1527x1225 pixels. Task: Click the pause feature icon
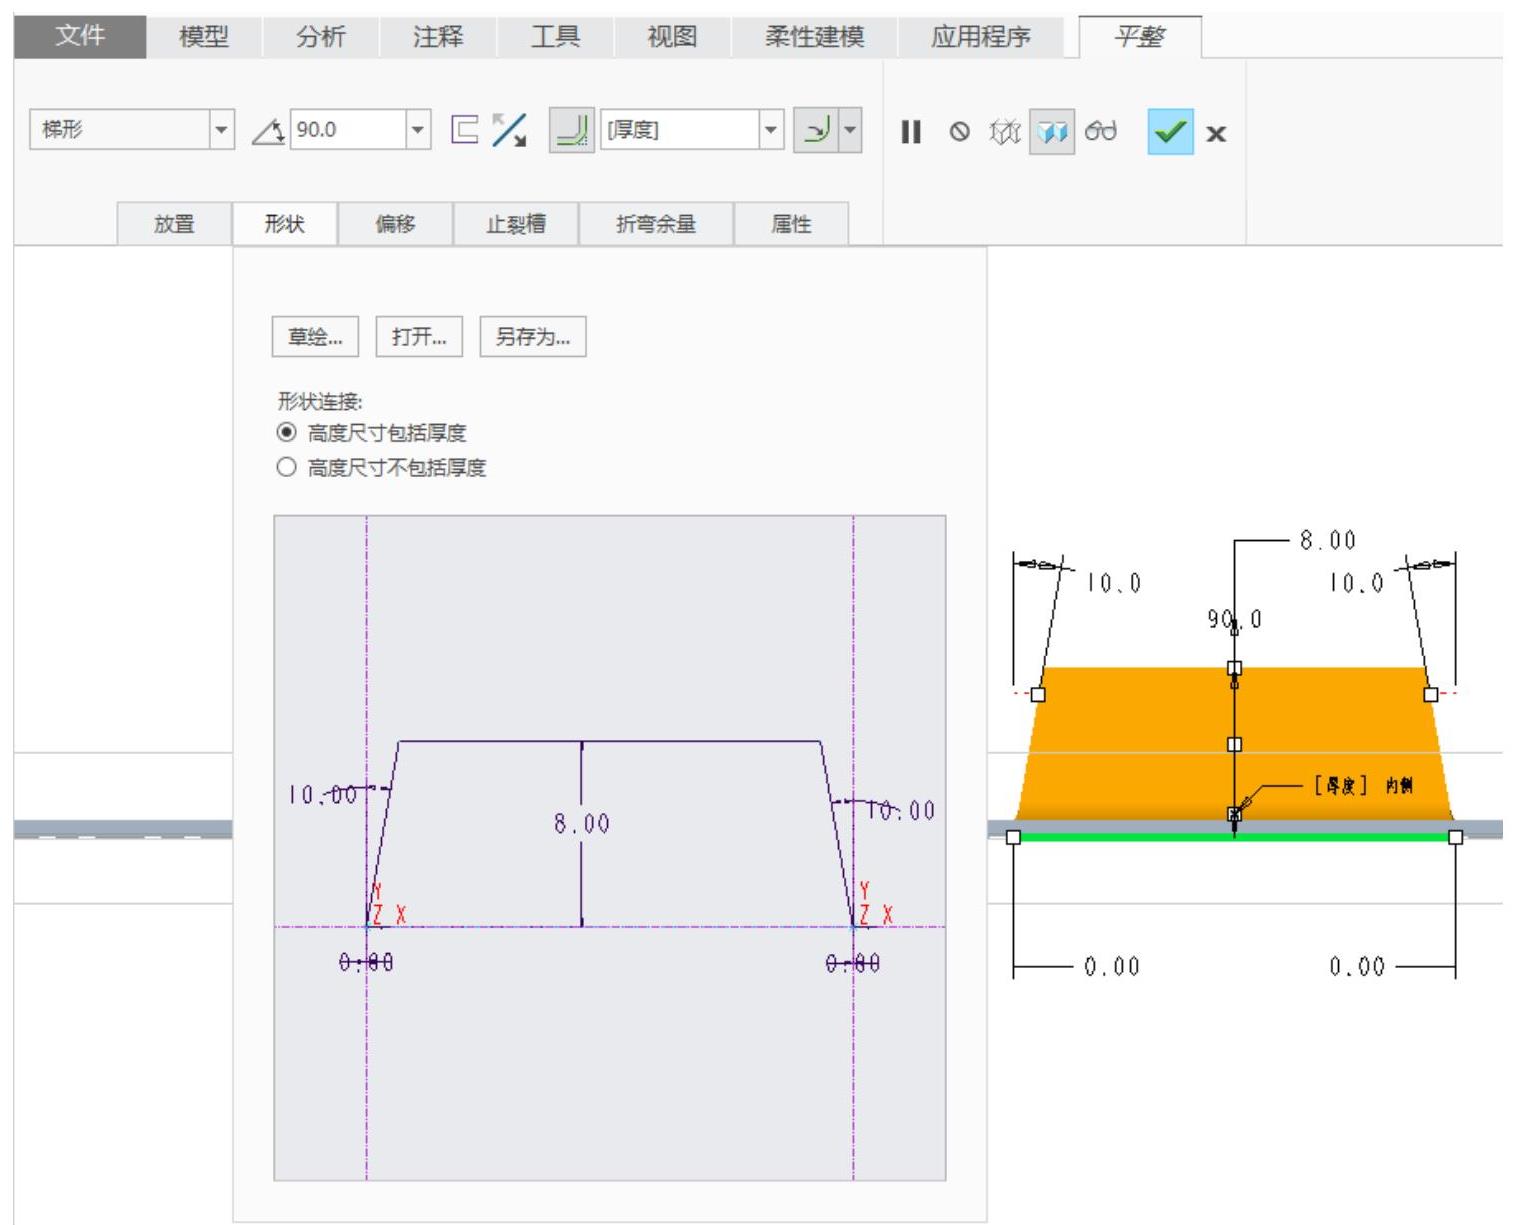(x=910, y=132)
